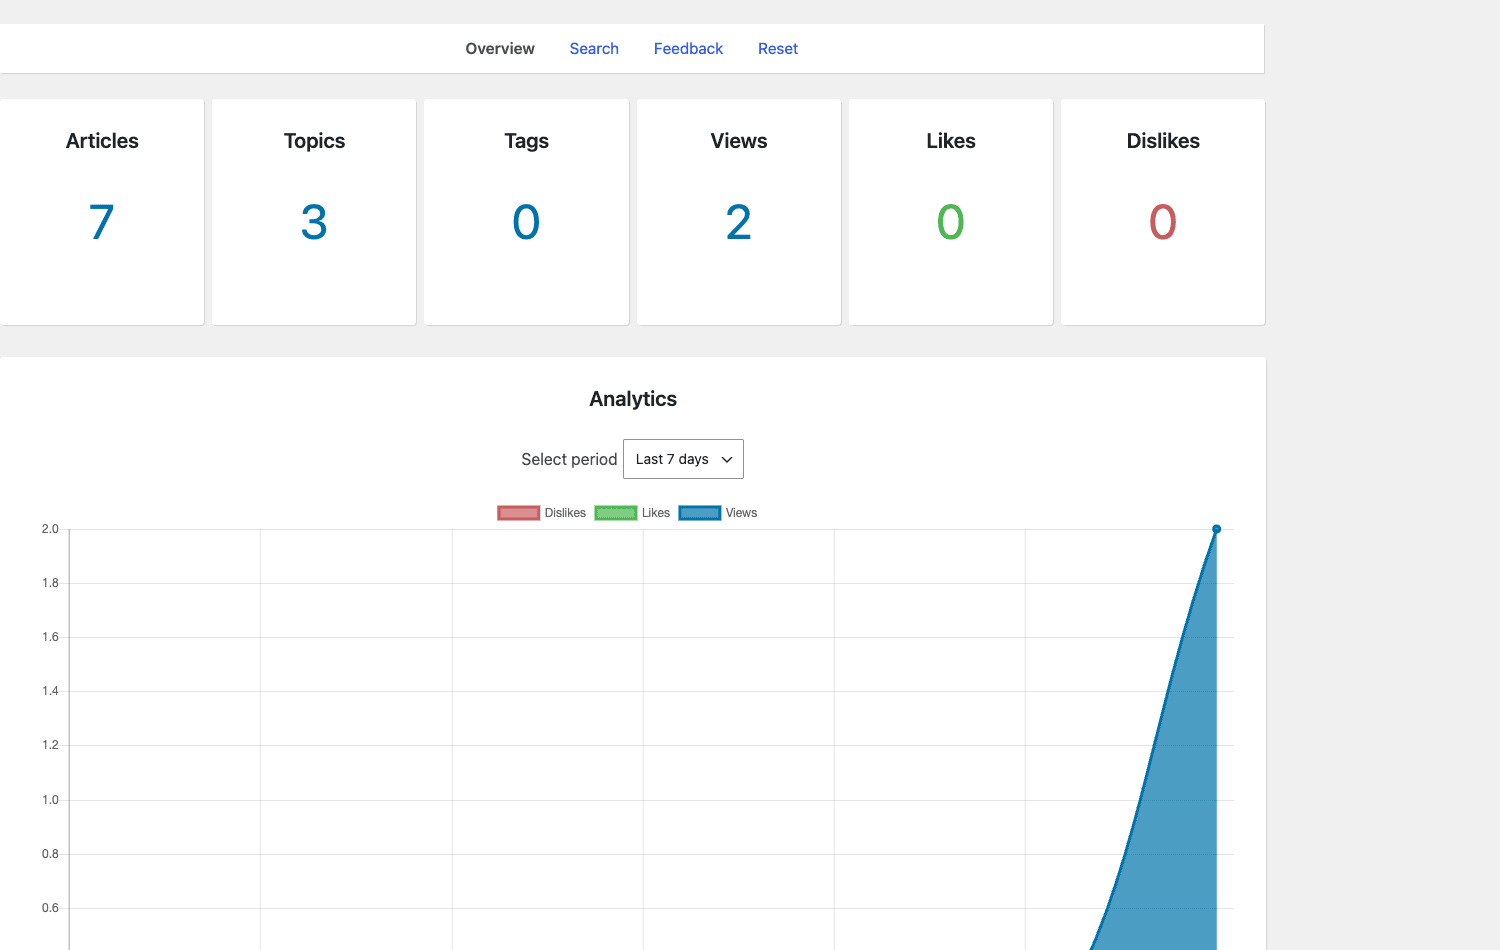Open the Overview tab

click(500, 49)
